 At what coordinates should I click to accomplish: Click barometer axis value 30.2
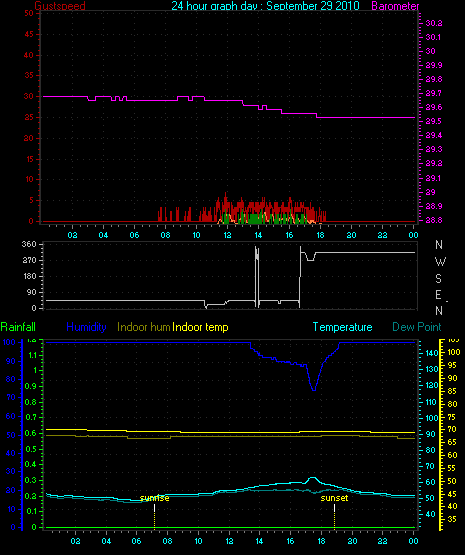pos(434,23)
